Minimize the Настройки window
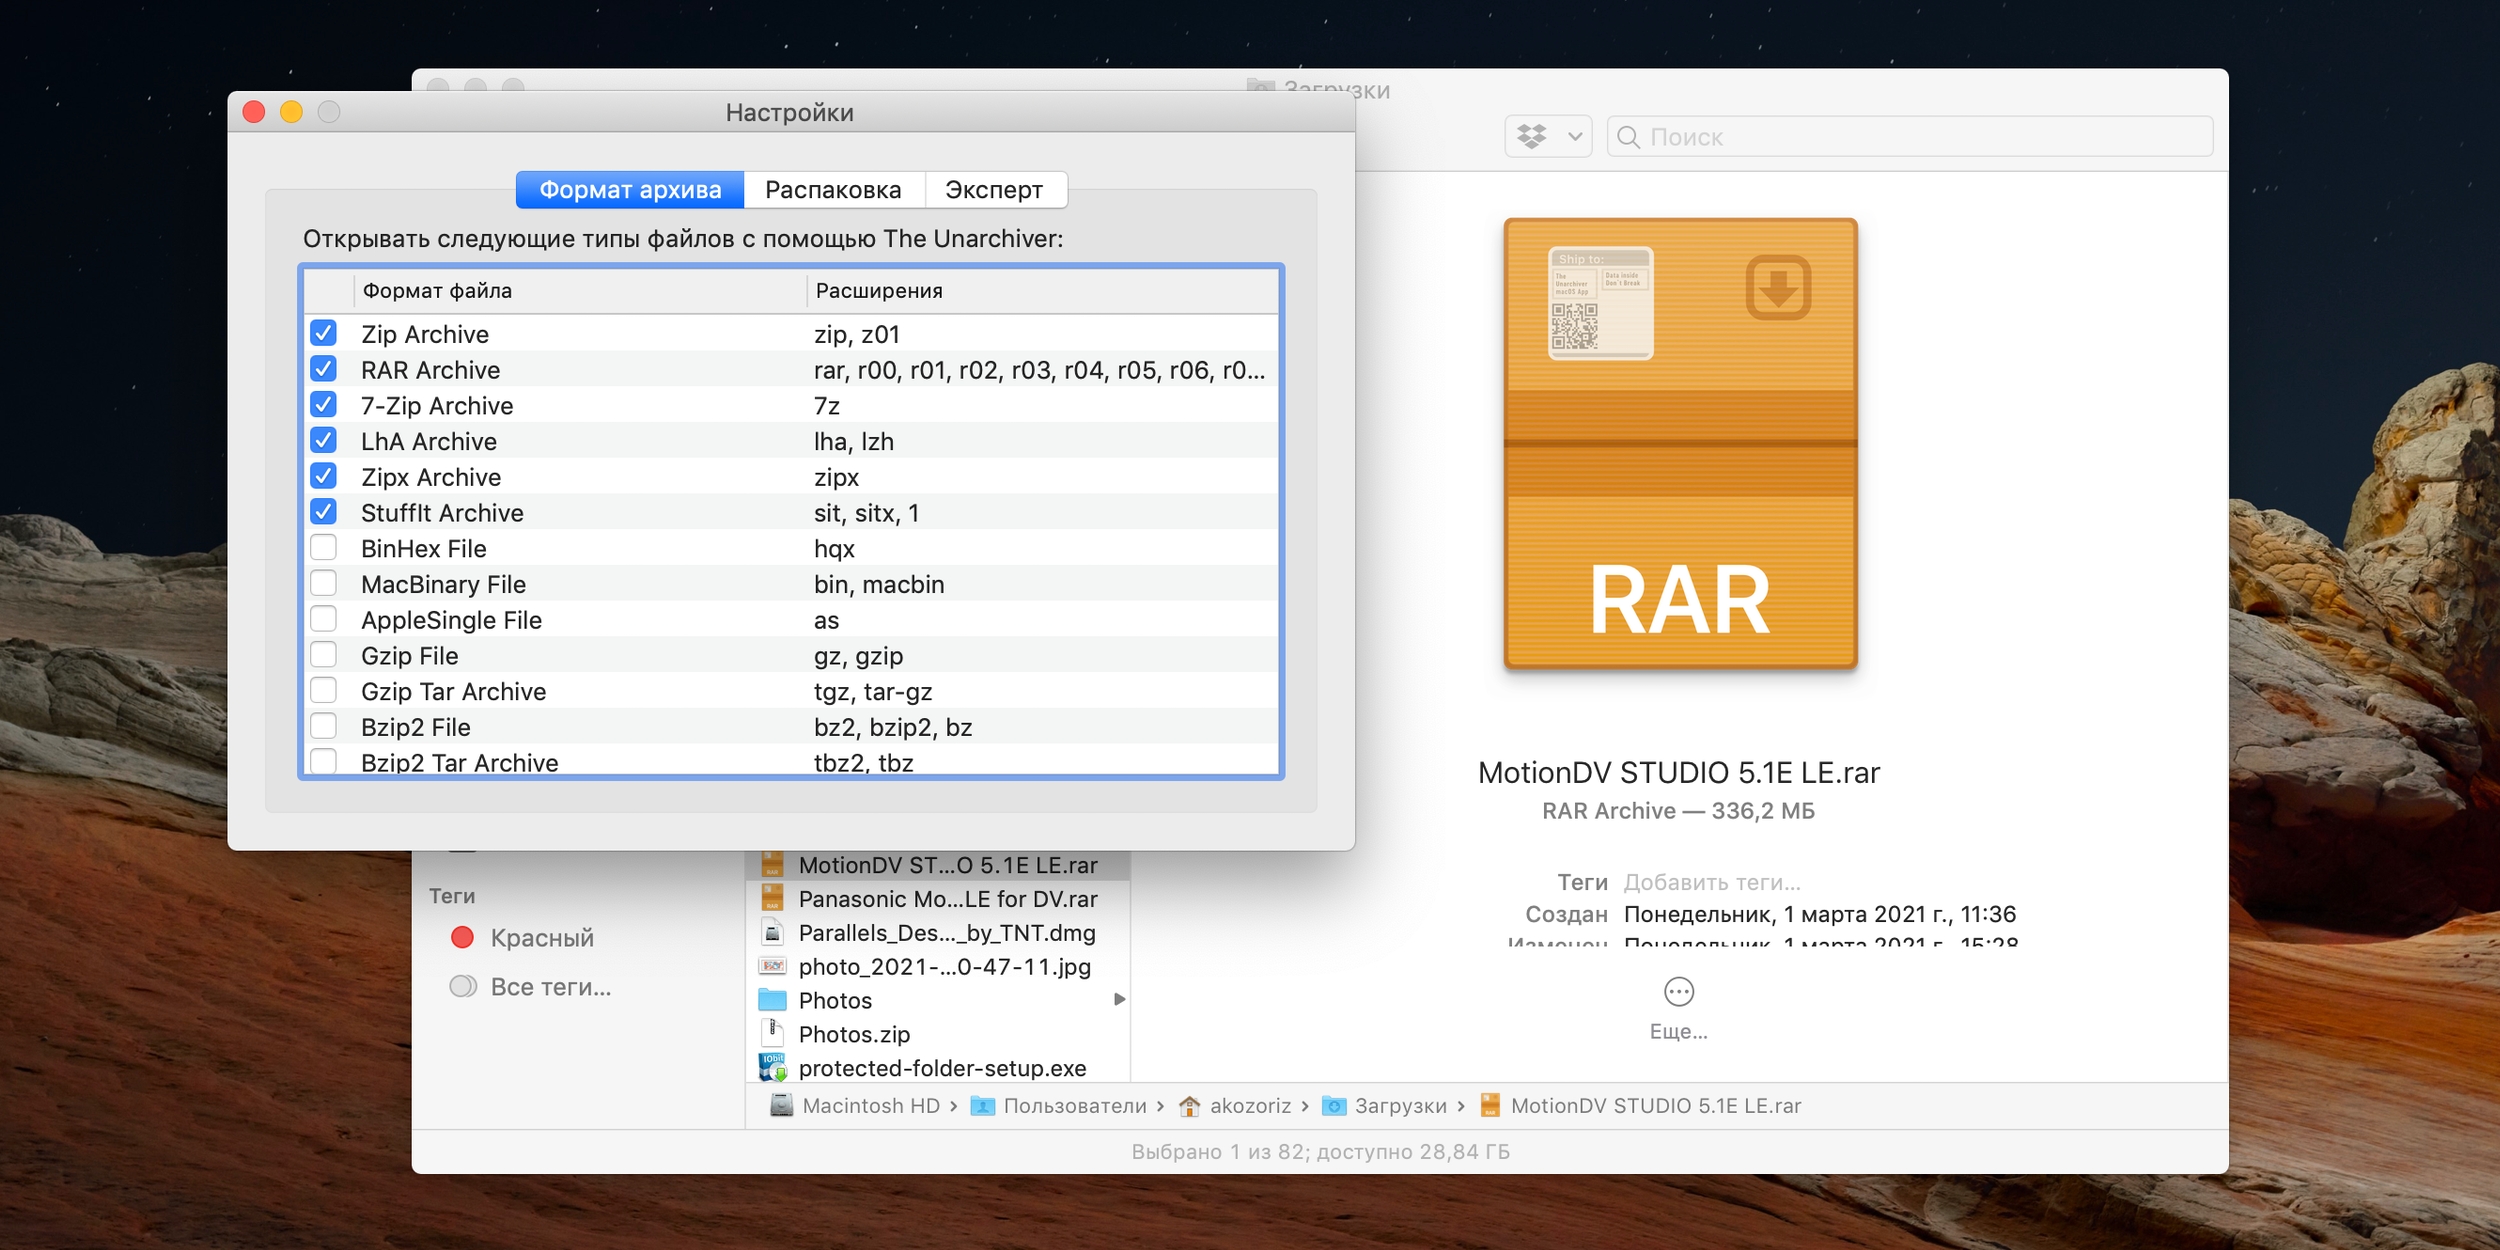 pyautogui.click(x=291, y=112)
